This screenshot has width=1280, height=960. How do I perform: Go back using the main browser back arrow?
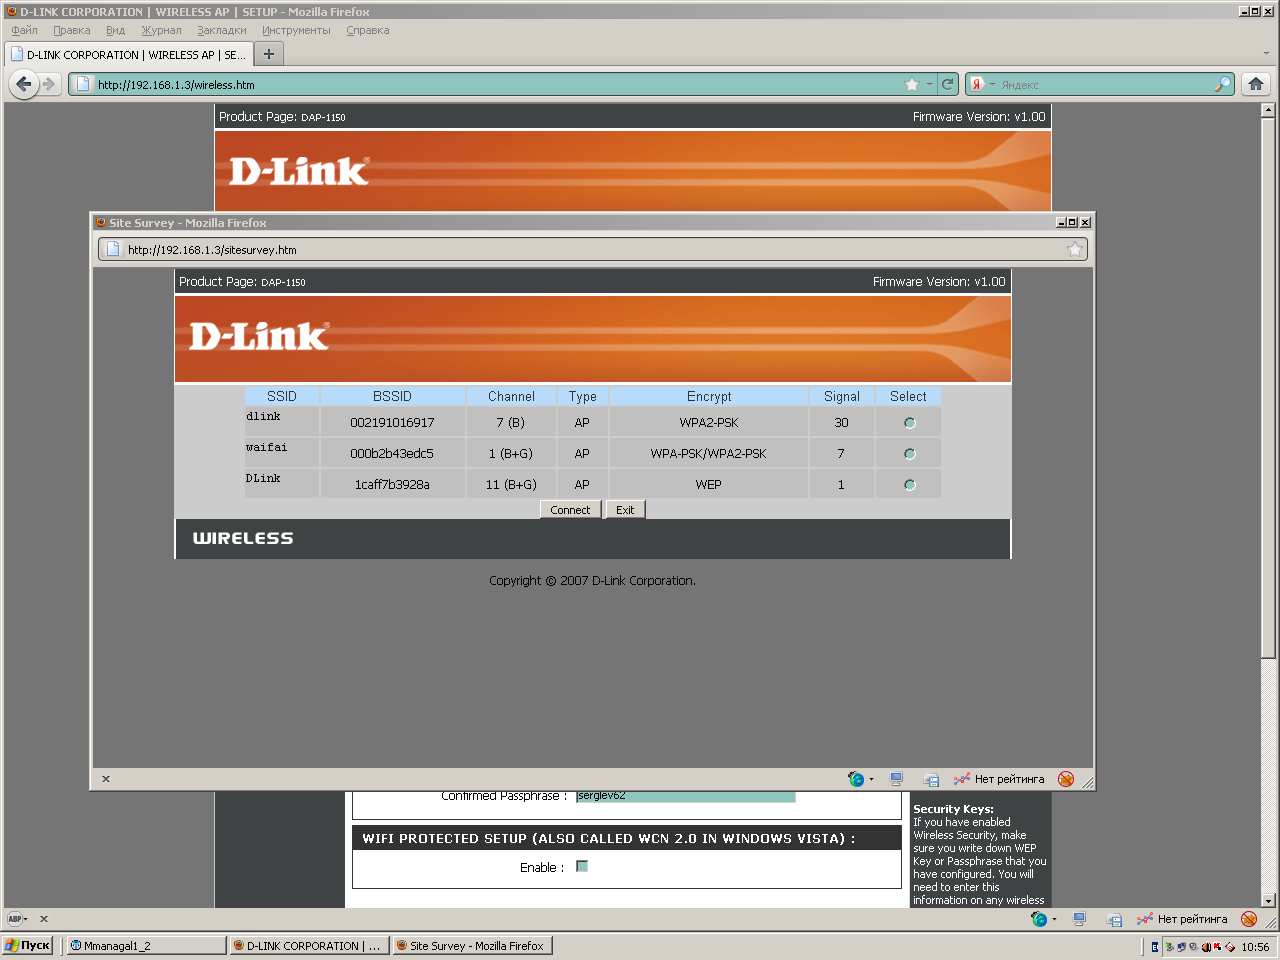(24, 85)
